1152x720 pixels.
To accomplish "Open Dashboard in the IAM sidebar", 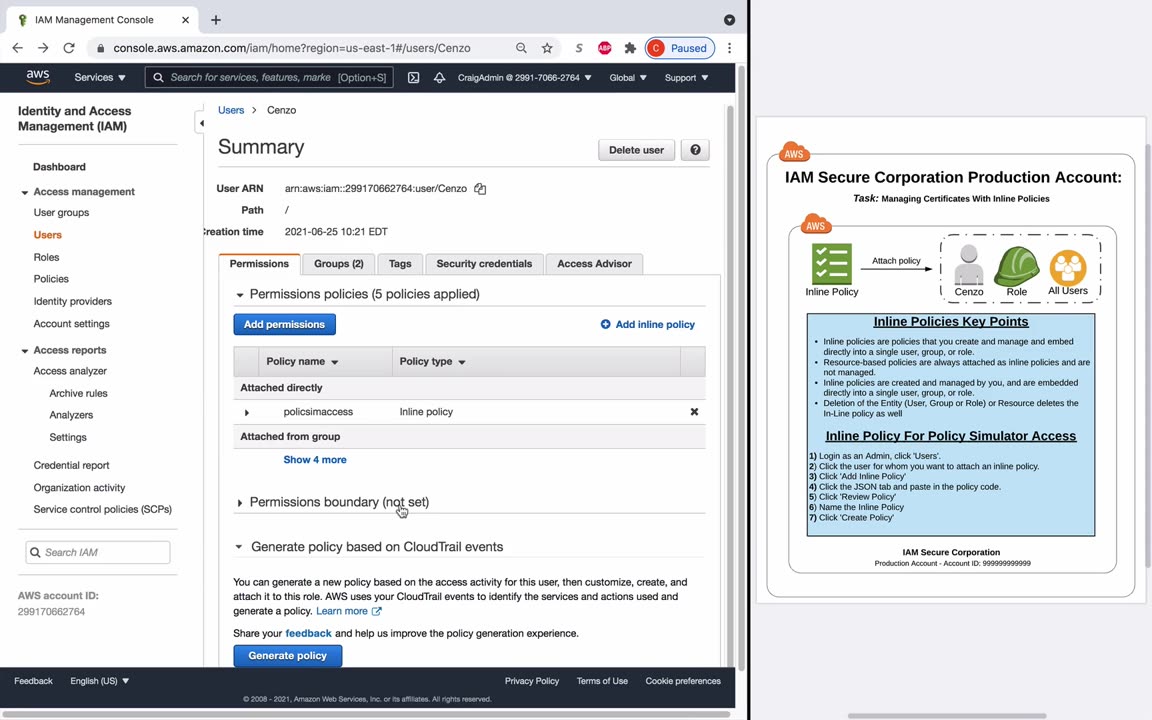I will 60,167.
